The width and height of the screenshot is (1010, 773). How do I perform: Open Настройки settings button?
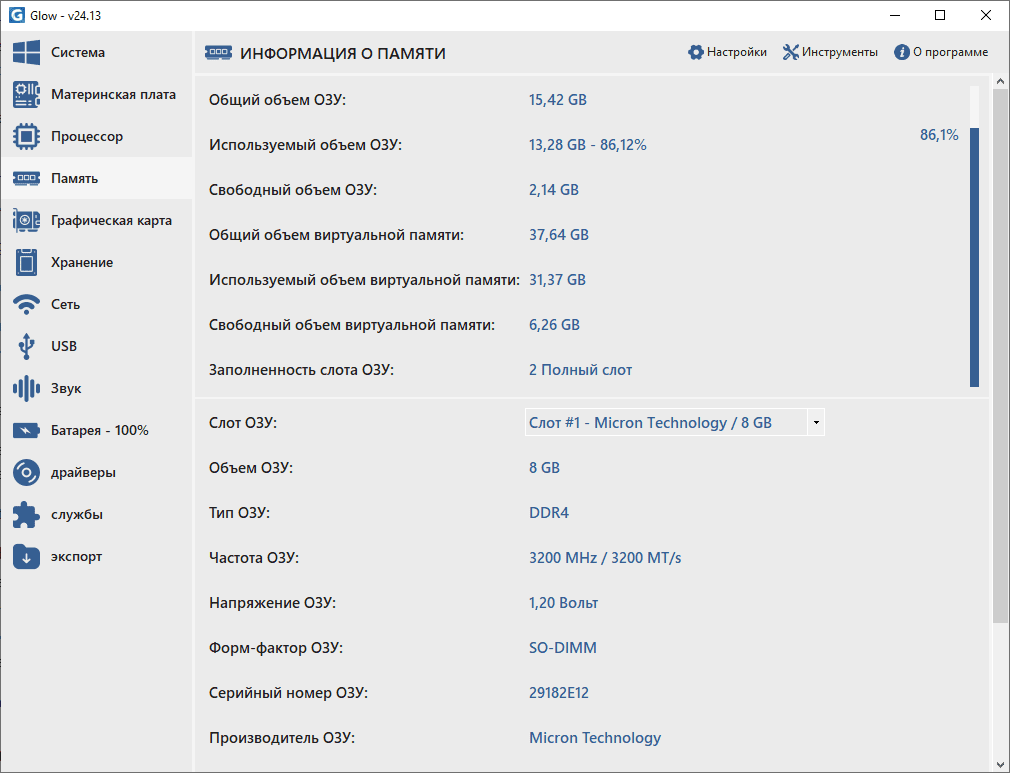coord(727,53)
